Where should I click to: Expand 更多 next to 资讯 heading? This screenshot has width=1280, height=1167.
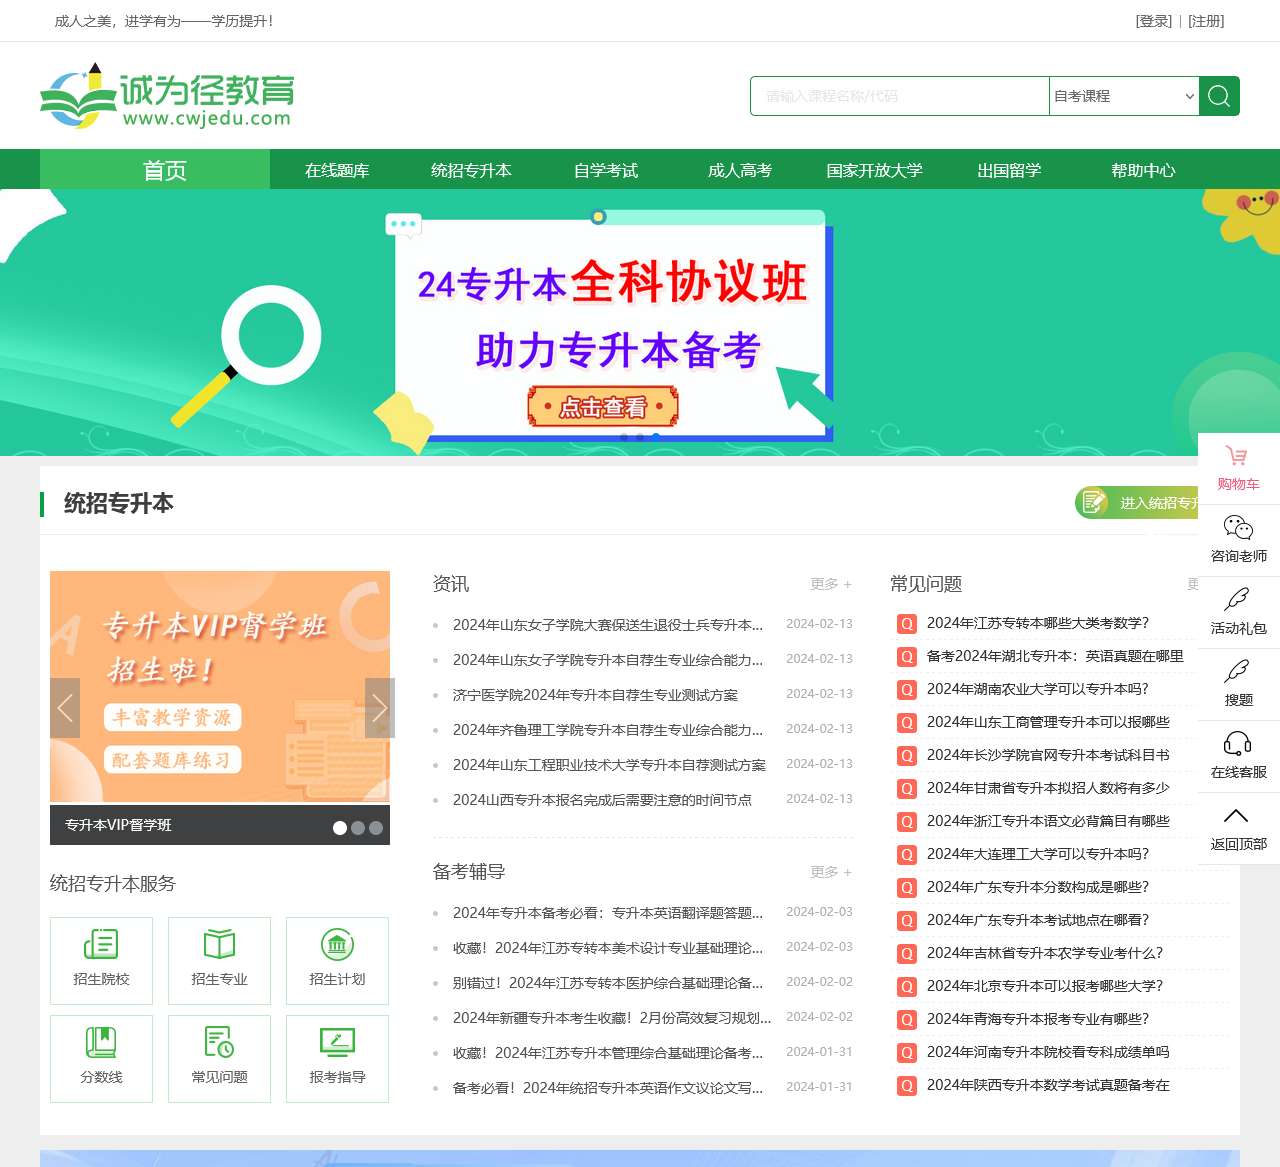(830, 584)
